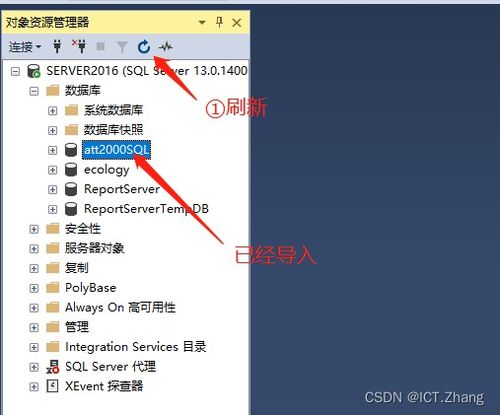The height and width of the screenshot is (415, 500).
Task: Click the Disconnect plug icon with red X
Action: click(x=79, y=46)
